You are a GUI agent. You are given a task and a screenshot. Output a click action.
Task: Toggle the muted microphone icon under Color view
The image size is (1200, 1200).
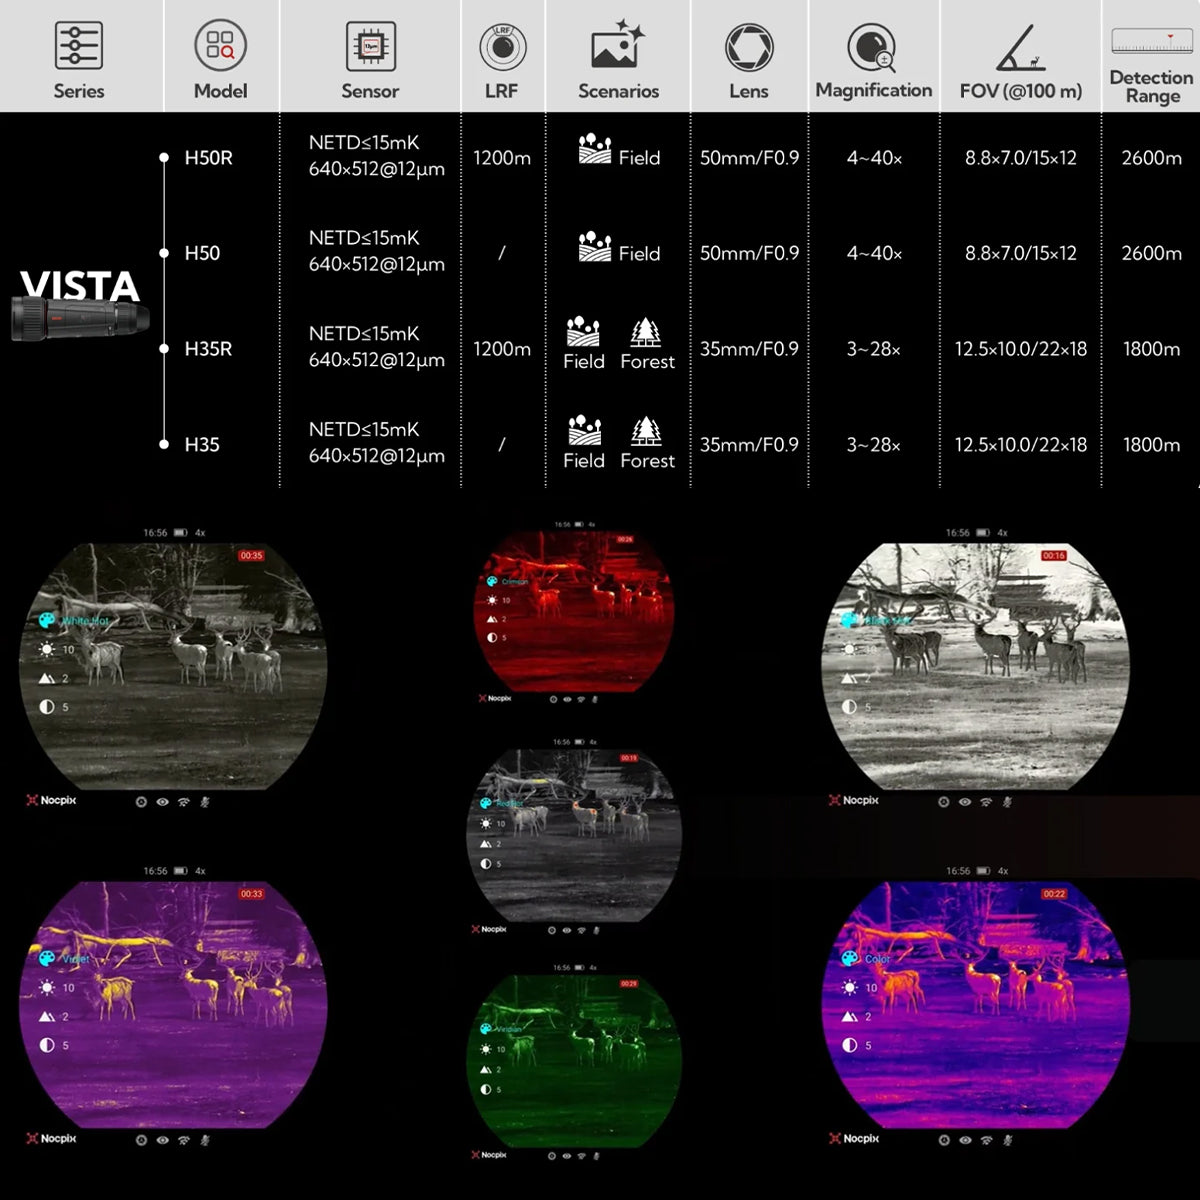tap(1008, 1139)
